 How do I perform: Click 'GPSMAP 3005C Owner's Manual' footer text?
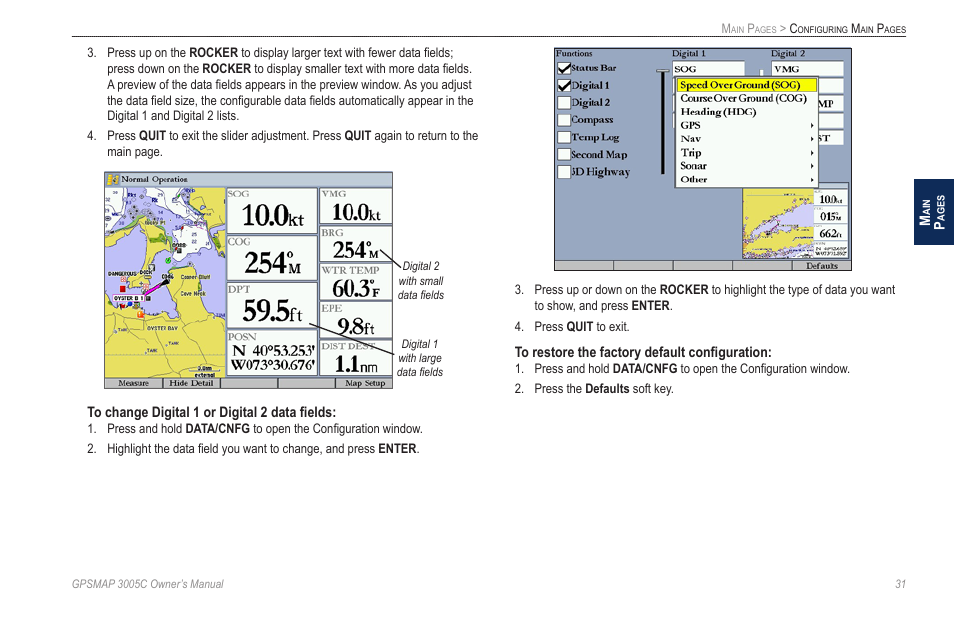[148, 584]
